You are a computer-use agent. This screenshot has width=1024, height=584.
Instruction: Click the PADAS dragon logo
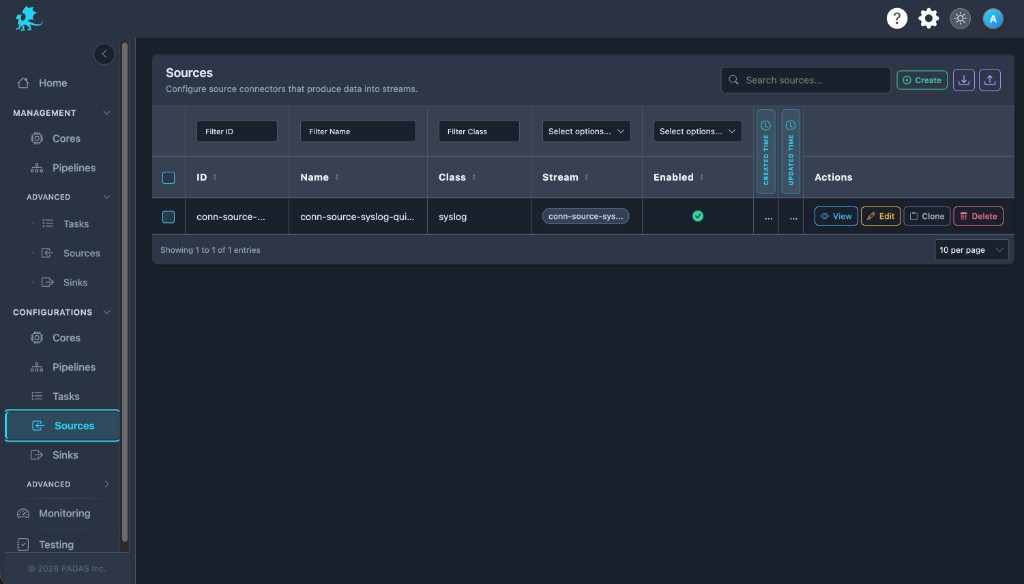pyautogui.click(x=28, y=18)
